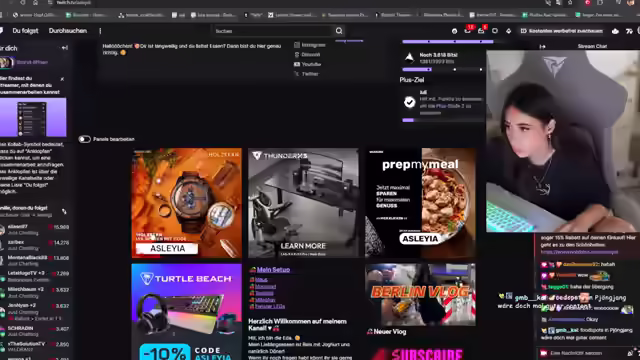Click the Bits diamond icon
The image size is (640, 360).
click(x=509, y=31)
